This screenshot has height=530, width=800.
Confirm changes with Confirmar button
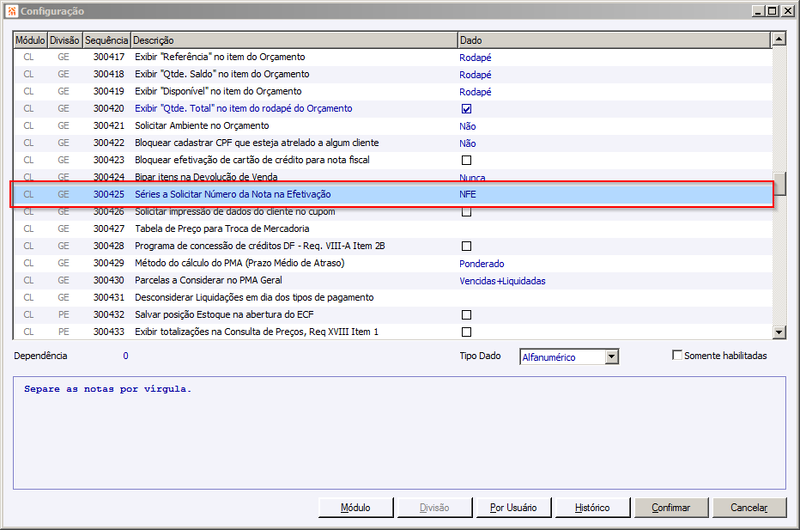(671, 508)
